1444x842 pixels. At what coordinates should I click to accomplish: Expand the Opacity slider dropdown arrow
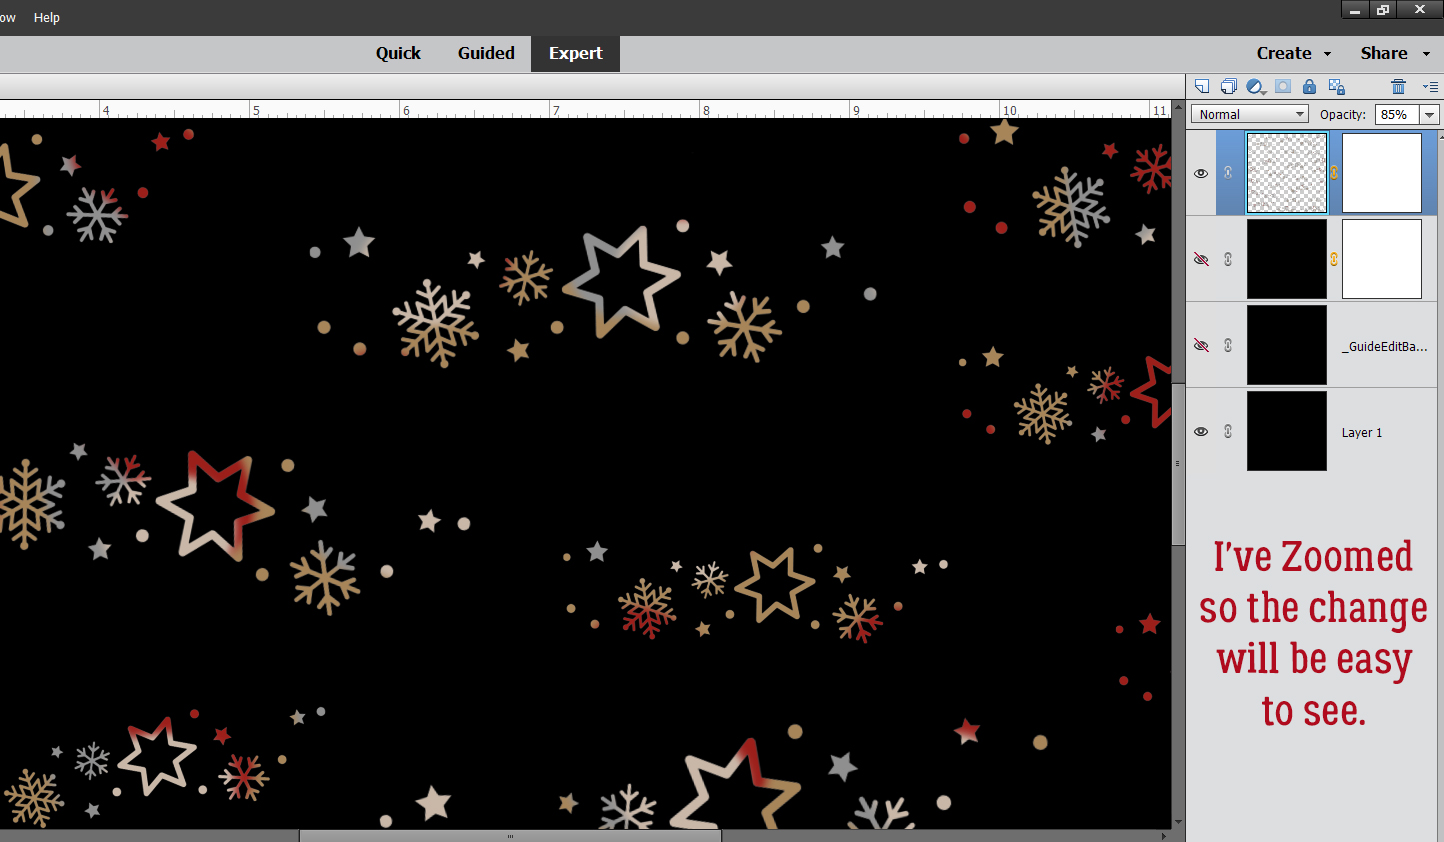1430,115
